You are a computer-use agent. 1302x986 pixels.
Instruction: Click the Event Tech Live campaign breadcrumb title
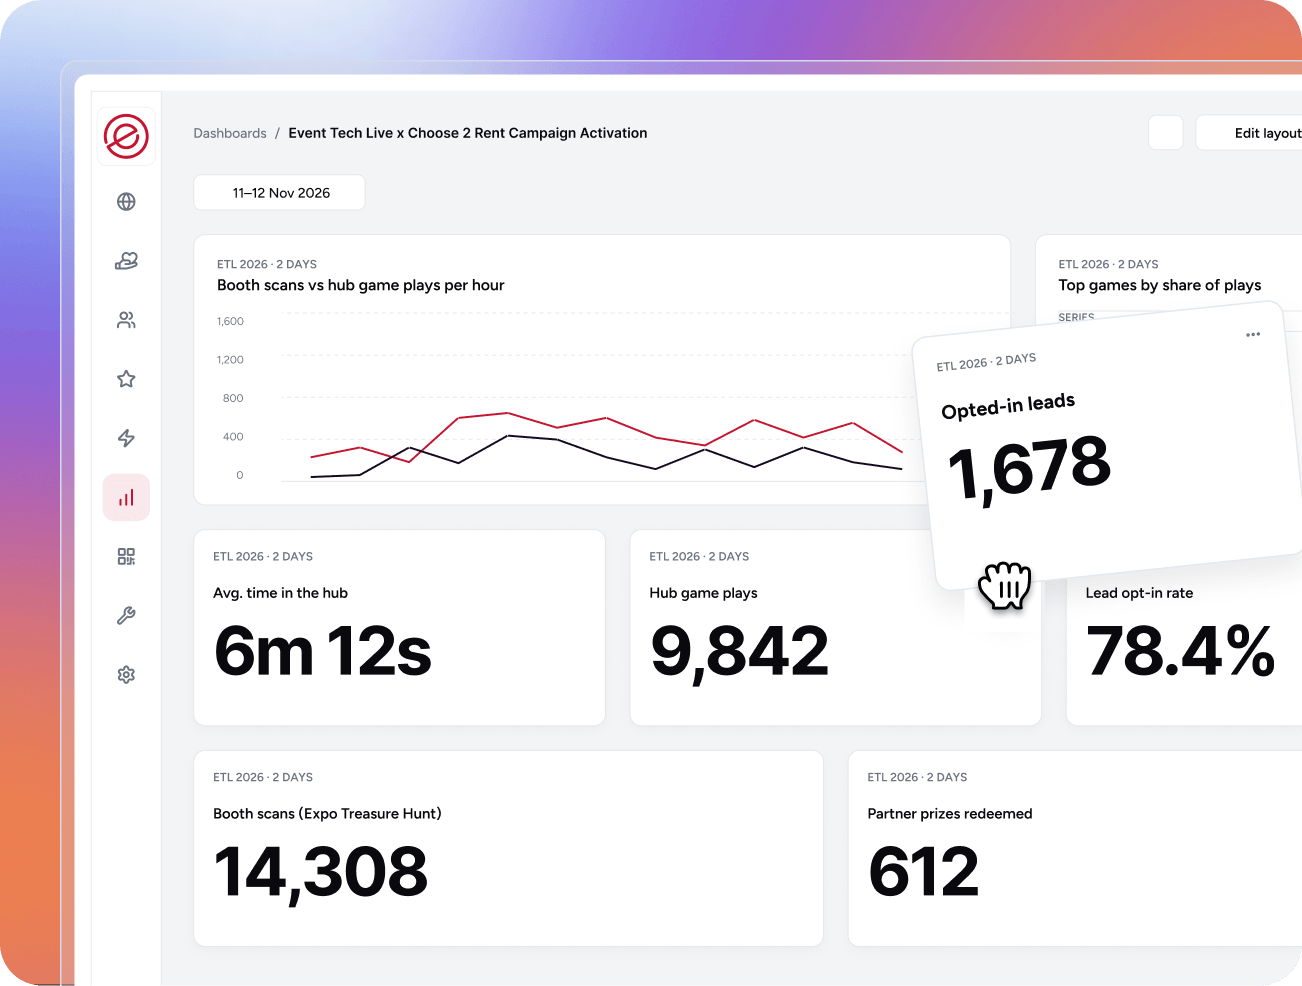click(468, 133)
